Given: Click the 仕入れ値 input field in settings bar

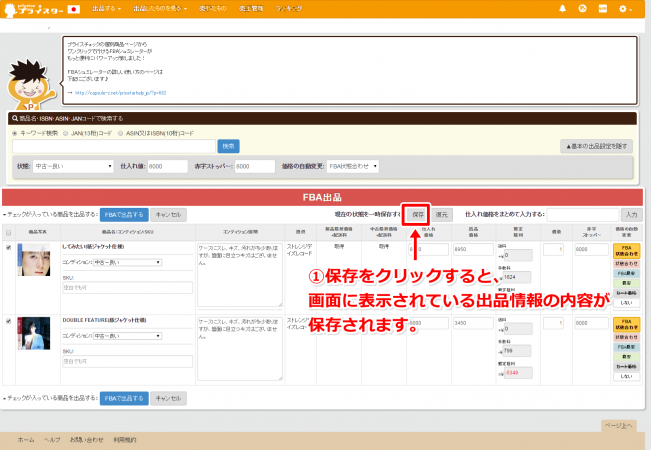Looking at the screenshot, I should (x=167, y=166).
